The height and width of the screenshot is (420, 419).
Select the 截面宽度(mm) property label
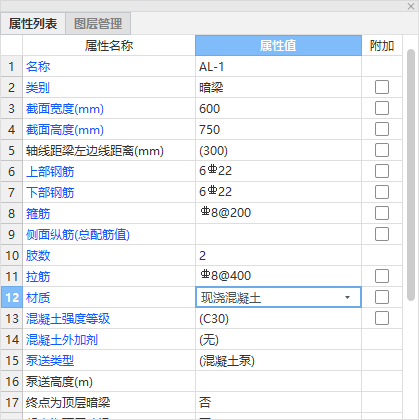click(65, 109)
